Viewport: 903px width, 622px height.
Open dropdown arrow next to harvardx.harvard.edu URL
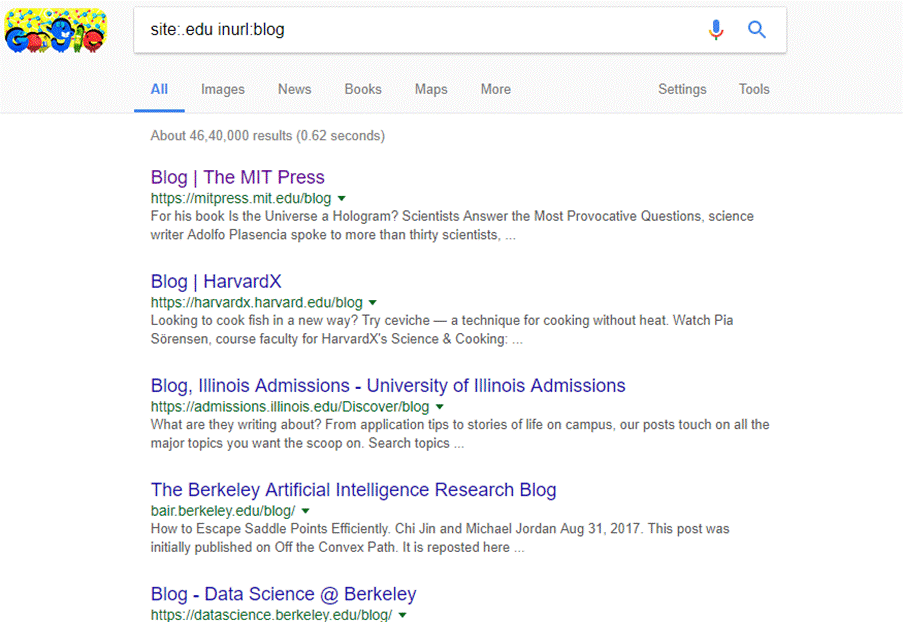pos(373,302)
